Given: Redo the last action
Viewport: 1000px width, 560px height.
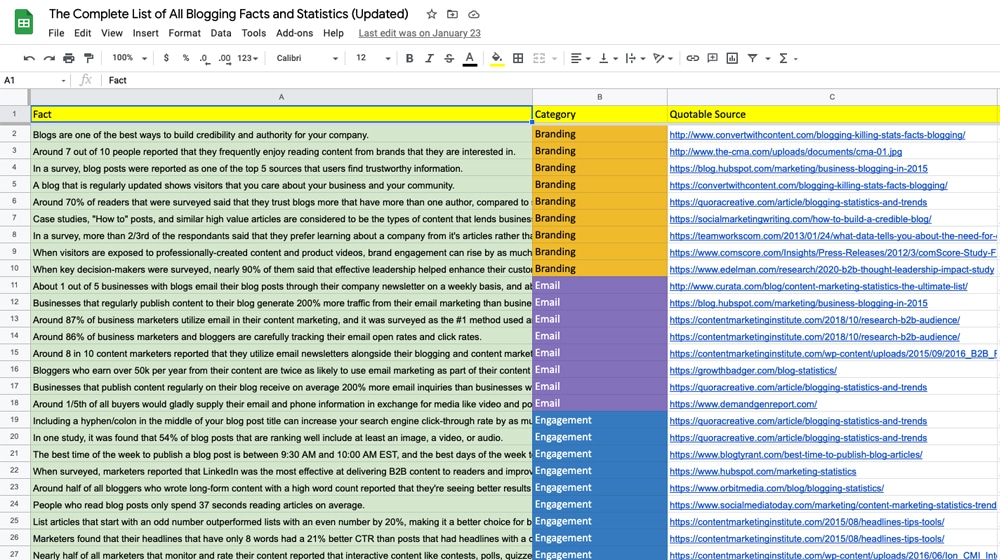Looking at the screenshot, I should (48, 58).
